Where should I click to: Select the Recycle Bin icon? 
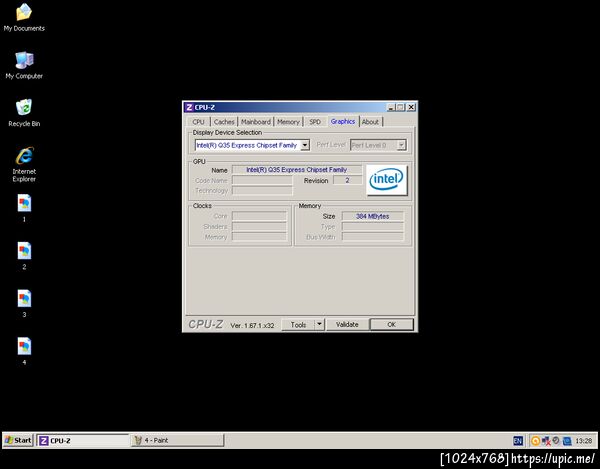(24, 113)
